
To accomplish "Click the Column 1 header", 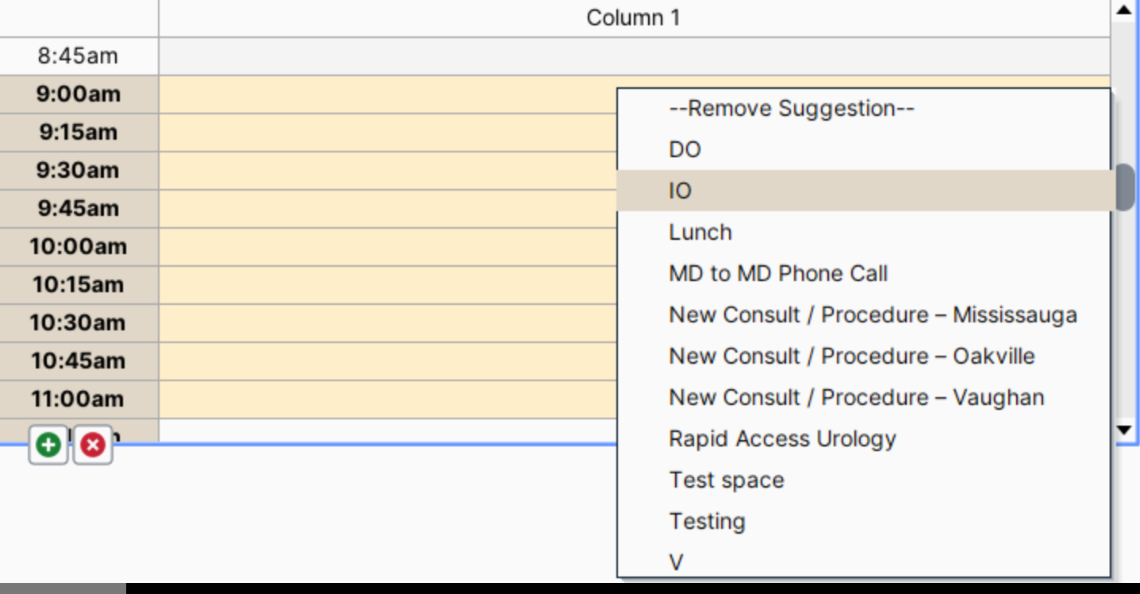I will tap(633, 18).
